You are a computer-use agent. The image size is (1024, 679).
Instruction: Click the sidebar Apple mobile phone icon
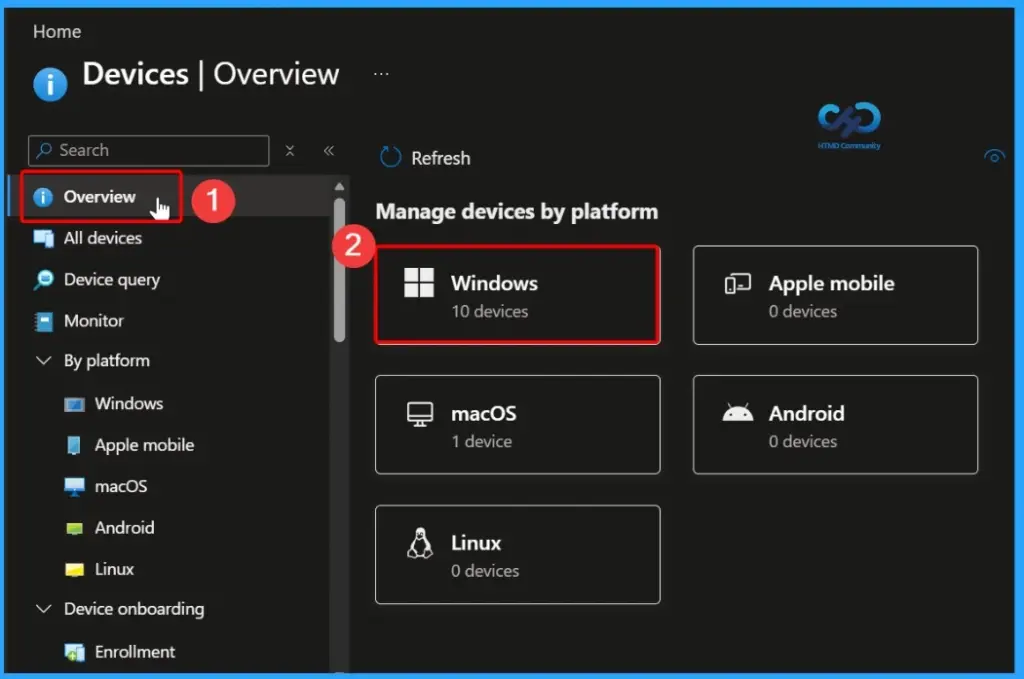click(x=74, y=445)
